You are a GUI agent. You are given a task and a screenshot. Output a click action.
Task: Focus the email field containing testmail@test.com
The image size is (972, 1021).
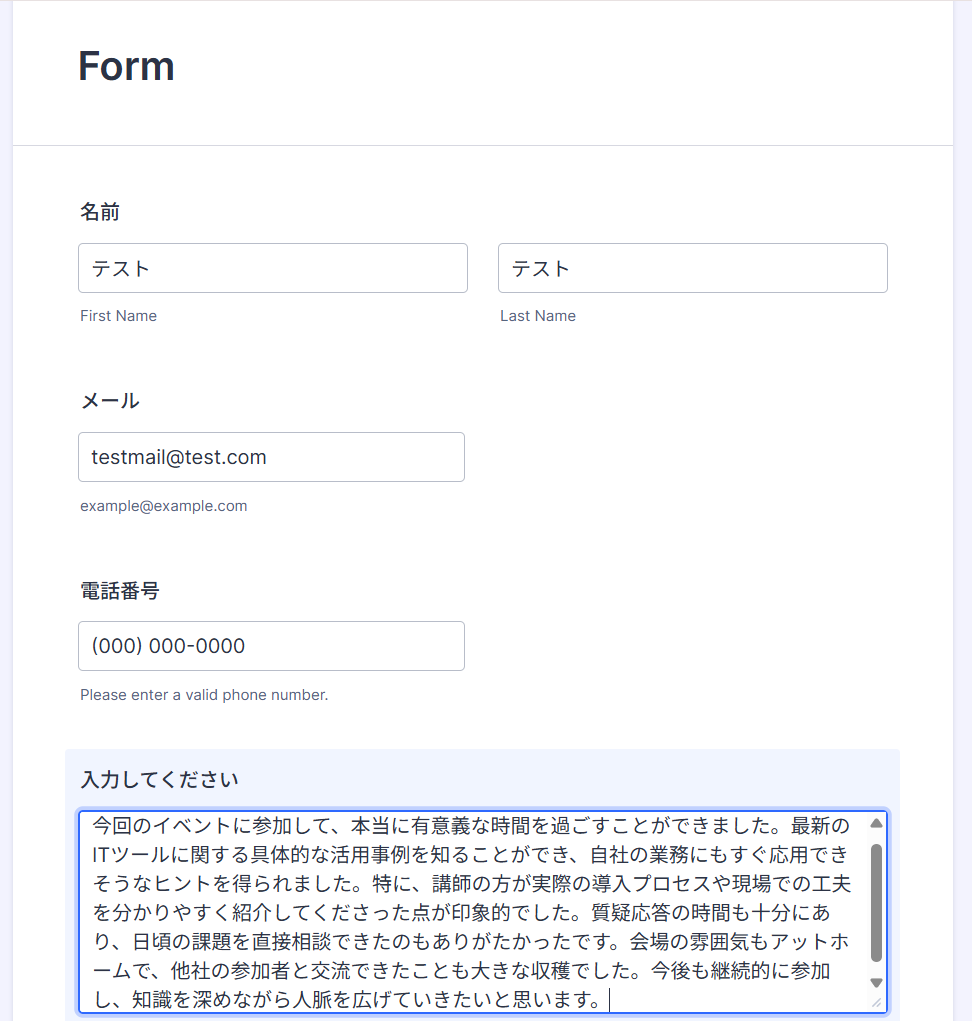[x=271, y=457]
